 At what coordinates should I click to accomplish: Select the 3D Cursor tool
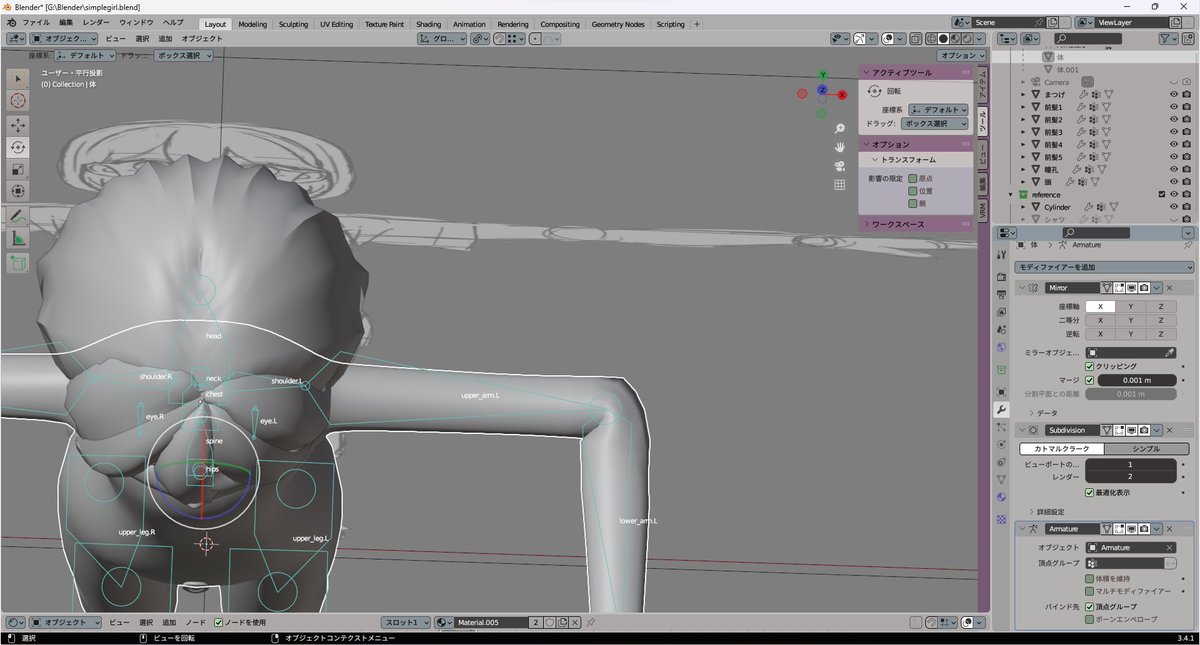pos(18,101)
